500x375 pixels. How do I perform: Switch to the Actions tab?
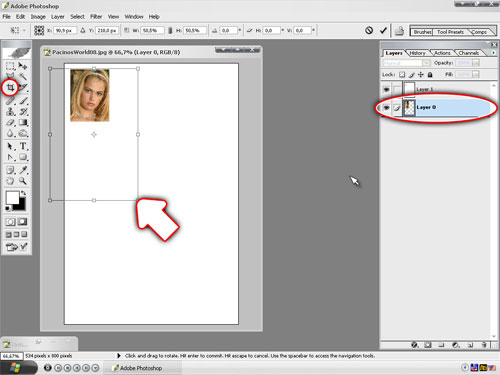442,53
